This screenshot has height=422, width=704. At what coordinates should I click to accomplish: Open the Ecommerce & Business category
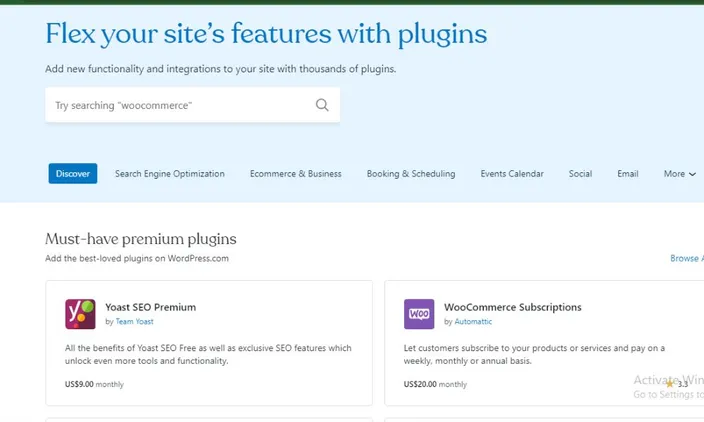(296, 174)
